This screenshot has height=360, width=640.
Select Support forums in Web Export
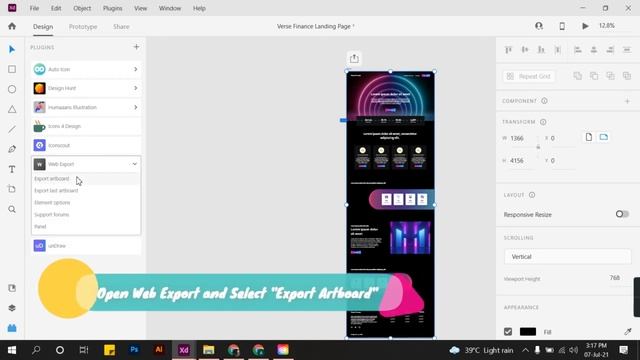point(51,214)
